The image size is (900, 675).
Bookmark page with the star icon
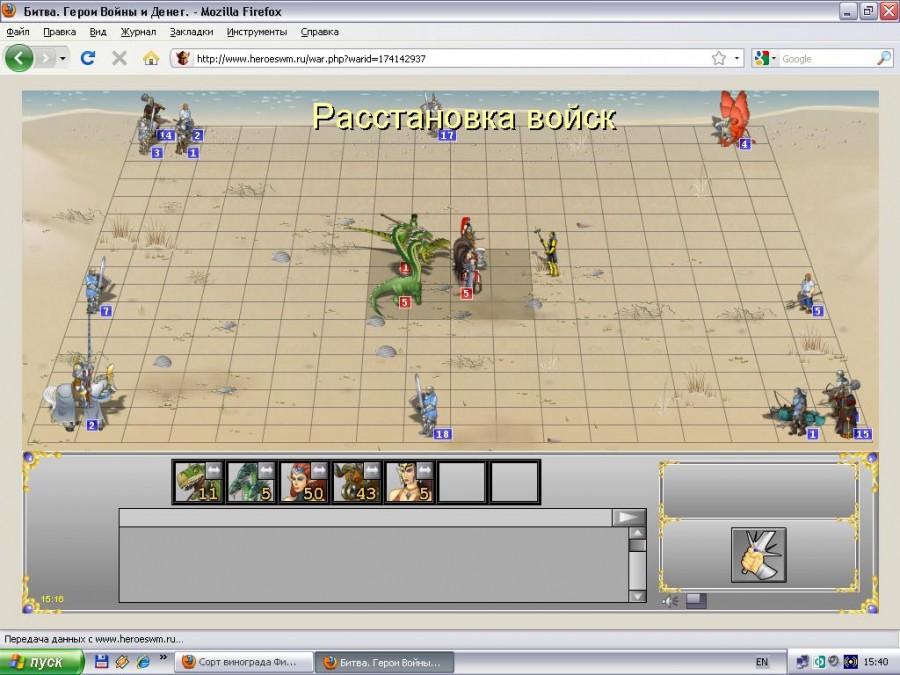click(719, 59)
